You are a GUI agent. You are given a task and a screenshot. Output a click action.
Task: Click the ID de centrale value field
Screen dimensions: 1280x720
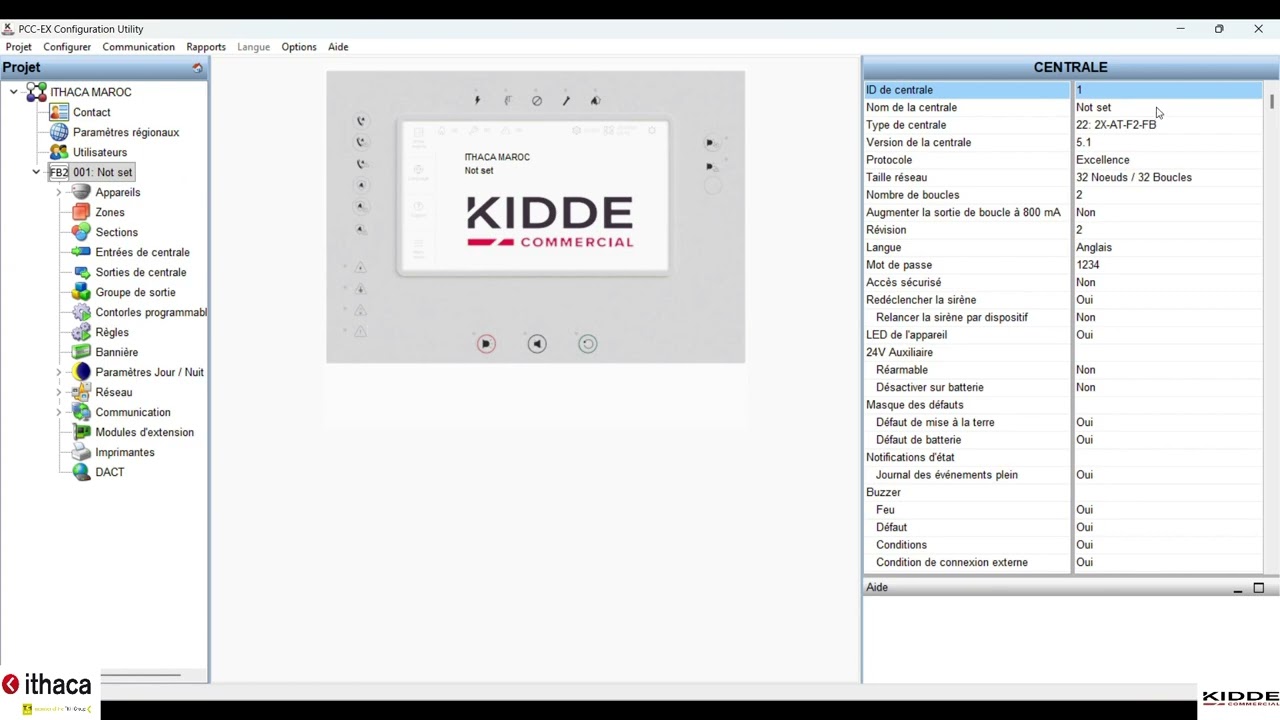[1168, 90]
